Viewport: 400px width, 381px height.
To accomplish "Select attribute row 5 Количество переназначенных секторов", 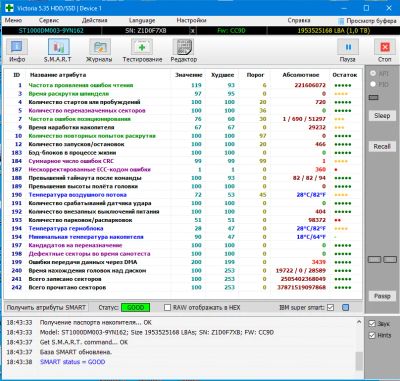I will (x=183, y=111).
